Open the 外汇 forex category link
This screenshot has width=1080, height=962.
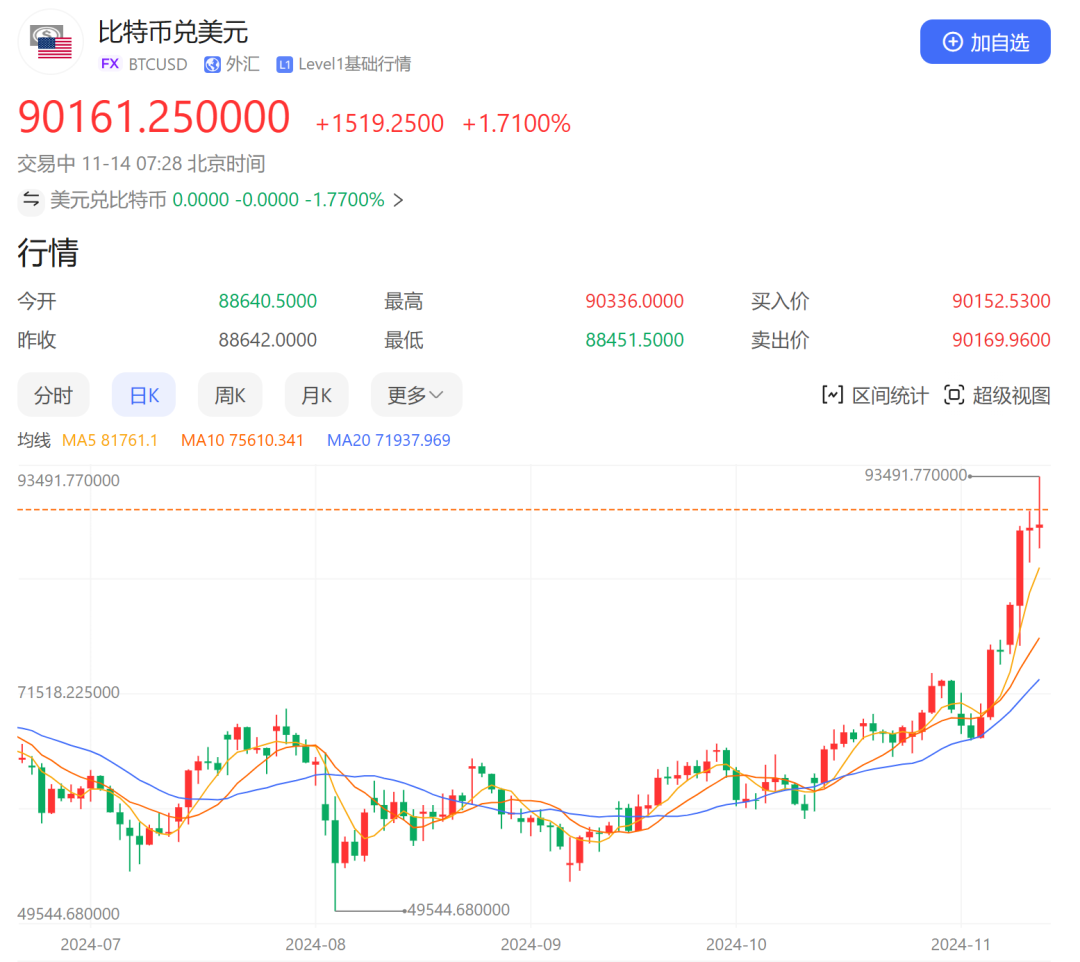[242, 64]
